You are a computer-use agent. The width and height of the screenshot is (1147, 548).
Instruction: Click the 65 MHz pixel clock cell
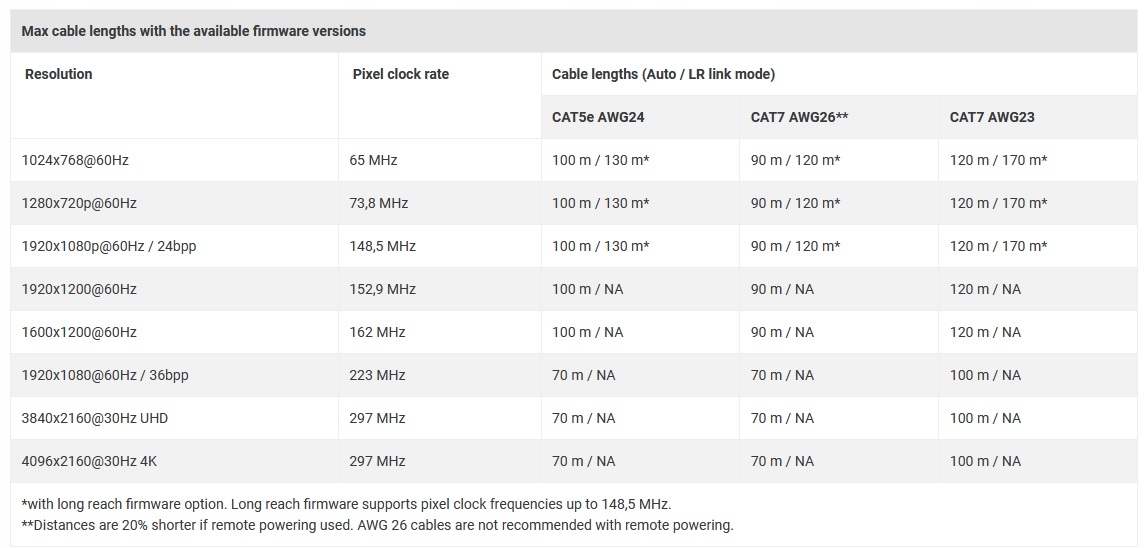click(375, 160)
